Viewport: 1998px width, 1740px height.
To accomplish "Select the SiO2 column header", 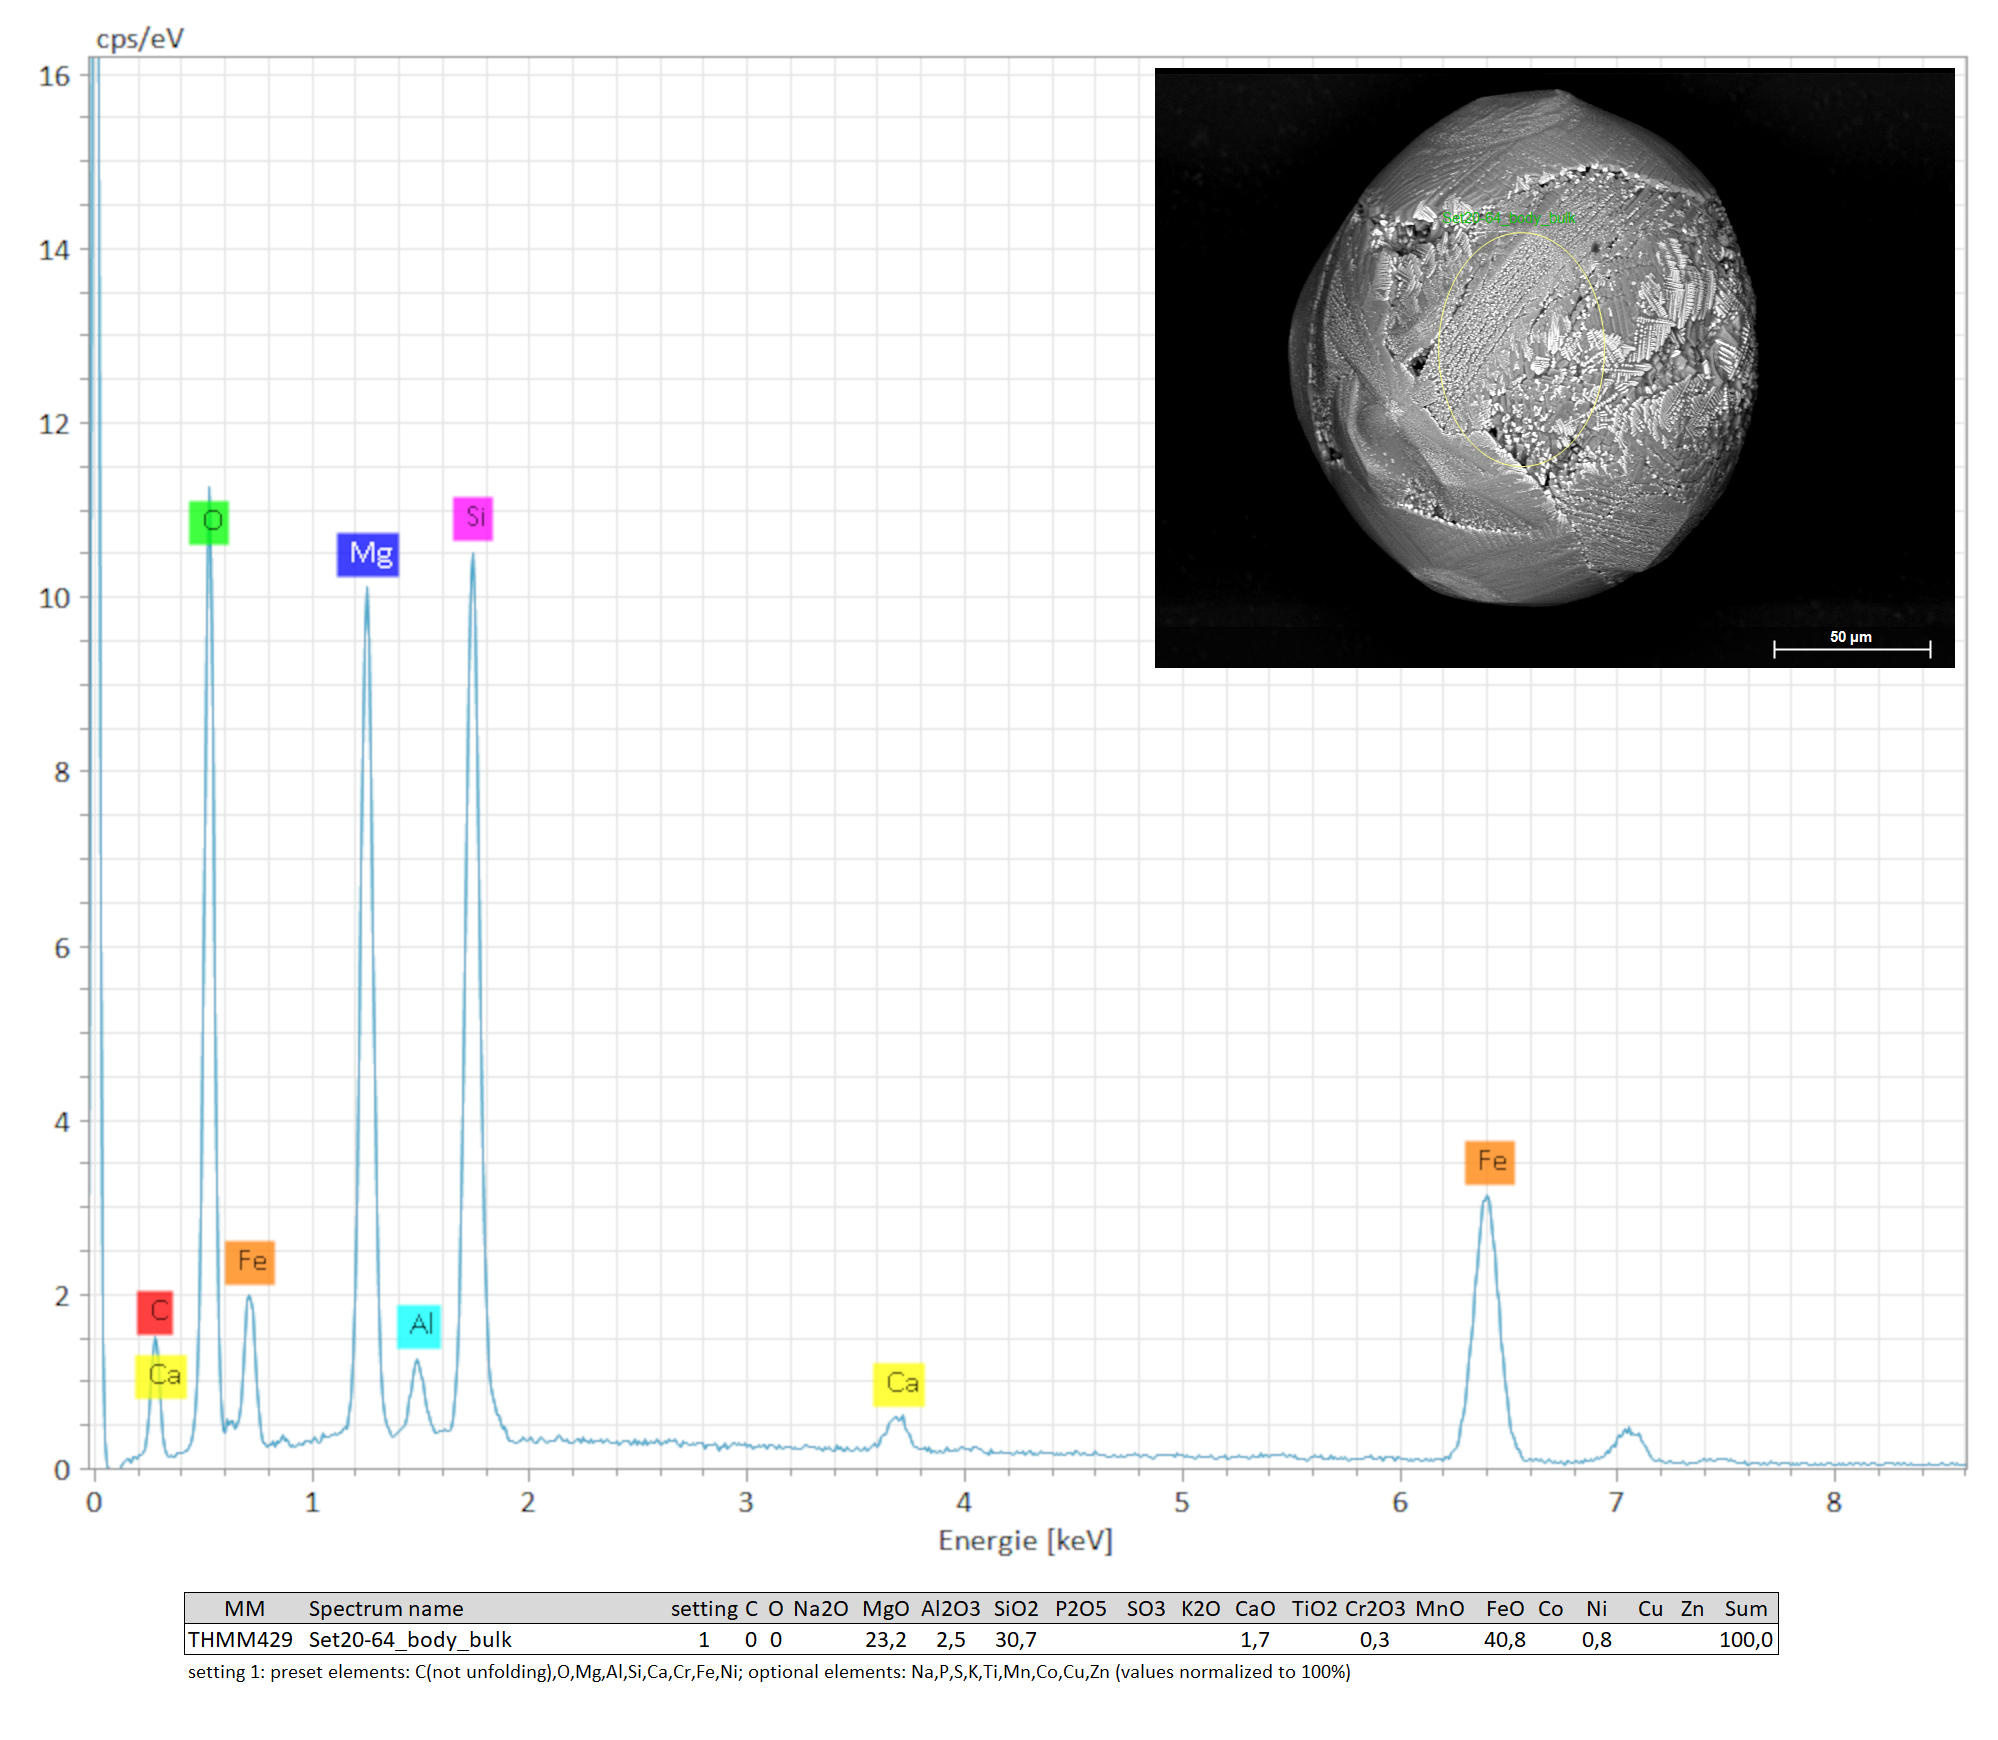I will 1016,1608.
